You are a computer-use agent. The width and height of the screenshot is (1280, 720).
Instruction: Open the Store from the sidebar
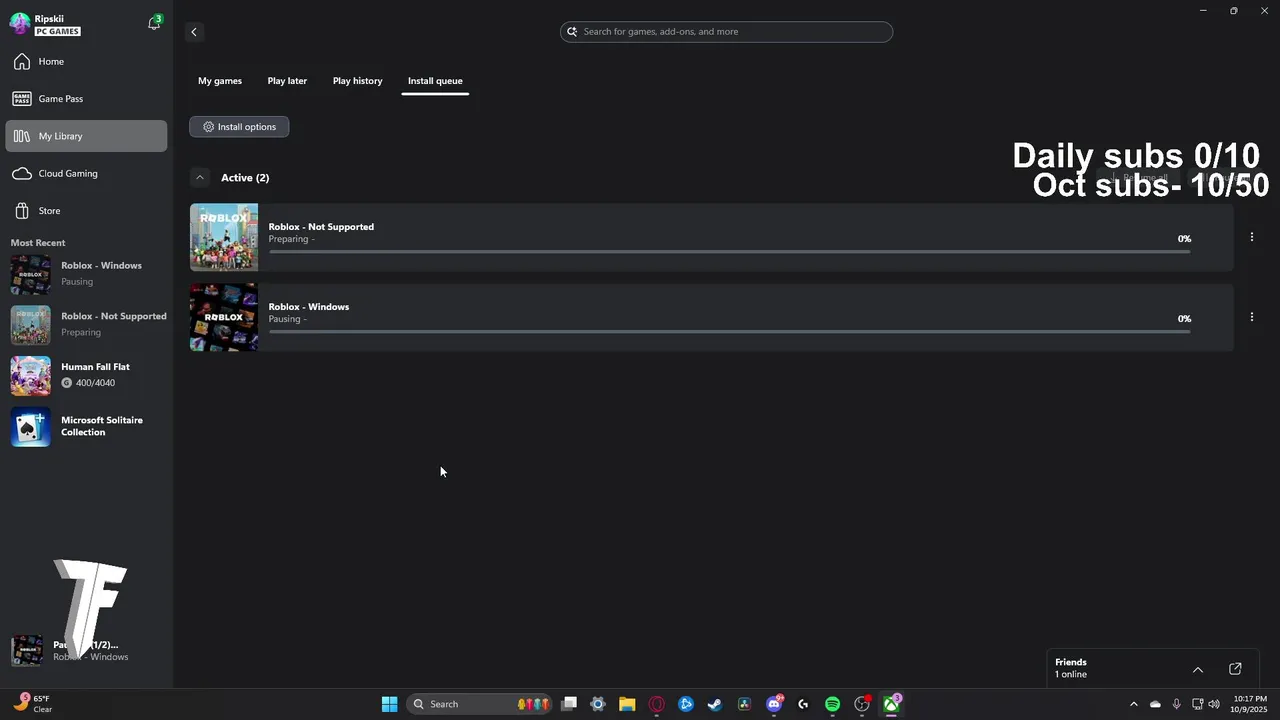click(86, 211)
